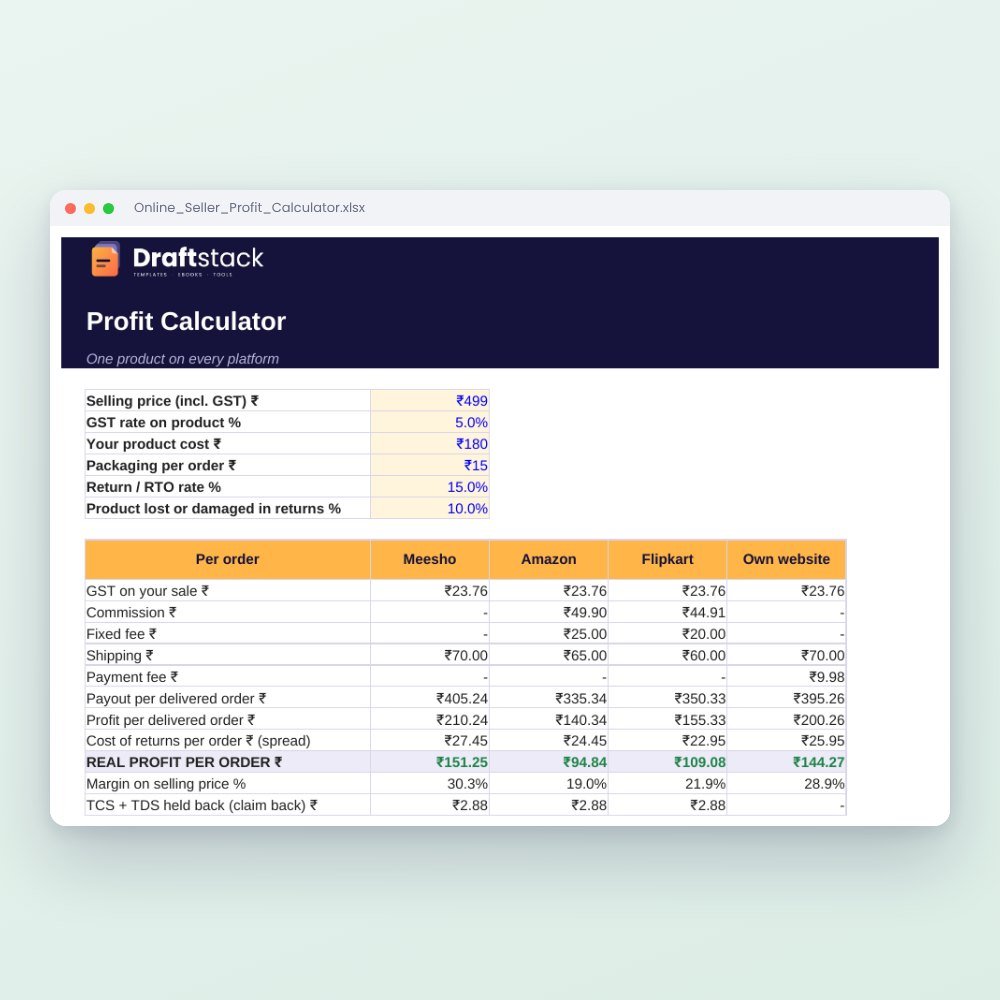Click the Amazon column header
This screenshot has height=1000, width=1000.
coord(549,559)
